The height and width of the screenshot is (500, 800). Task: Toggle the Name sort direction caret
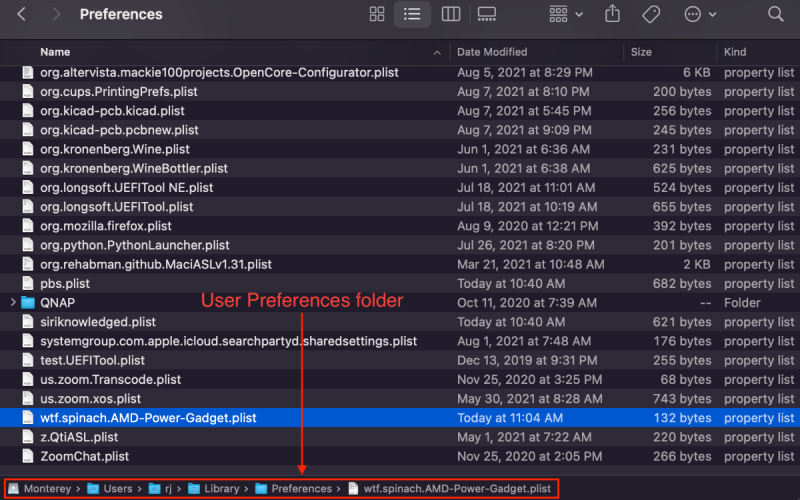437,52
